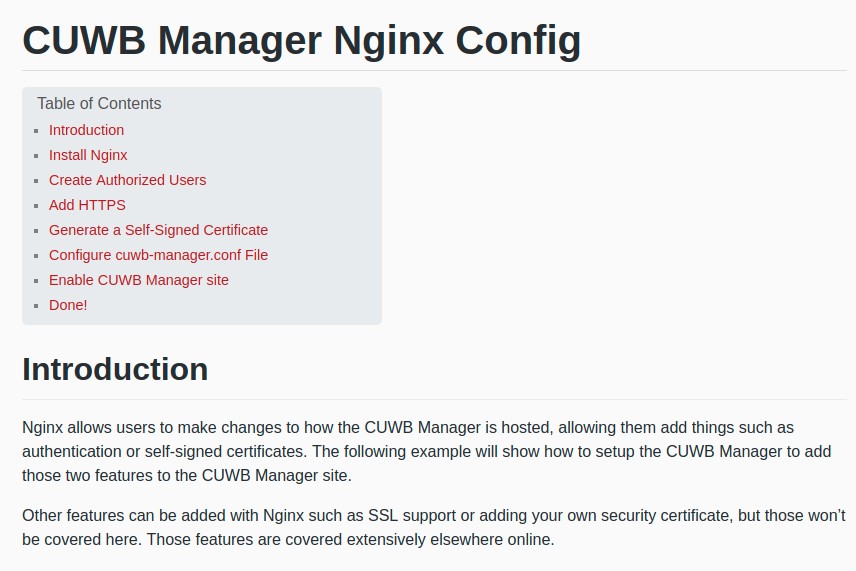Click the paragraph starting with Other features
The width and height of the screenshot is (856, 571).
coord(433,527)
